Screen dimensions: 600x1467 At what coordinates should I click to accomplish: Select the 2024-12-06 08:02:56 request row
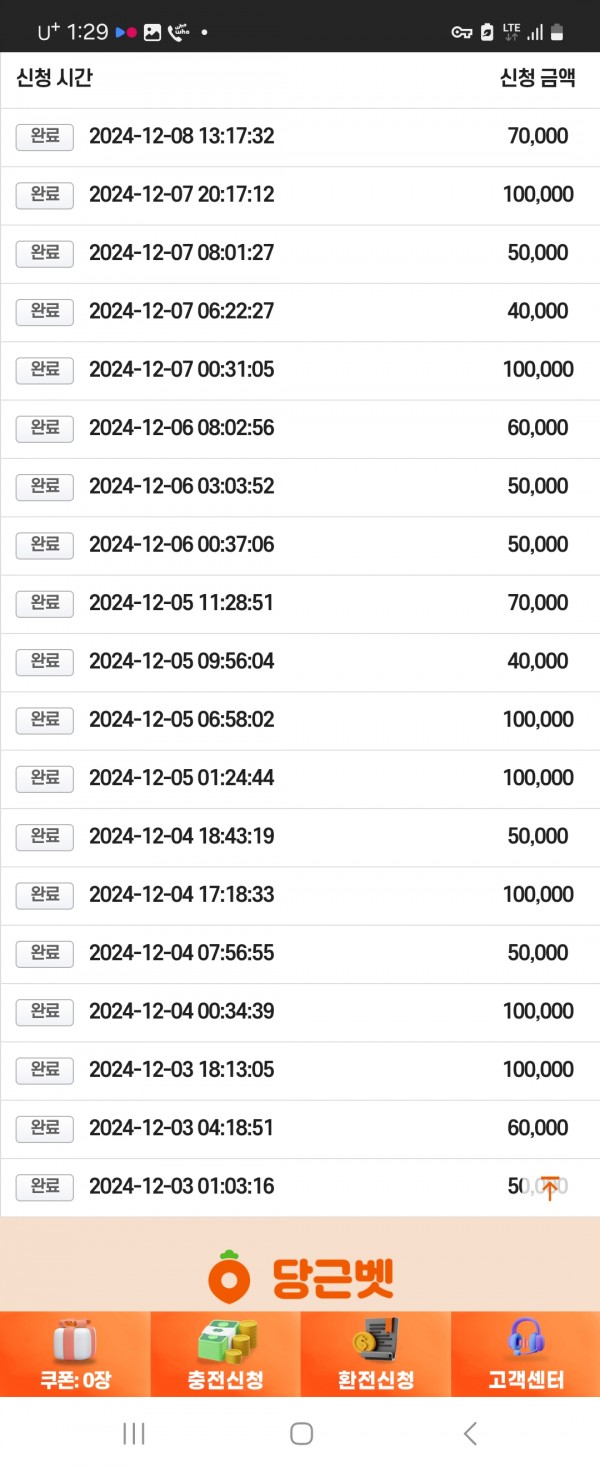tap(300, 429)
